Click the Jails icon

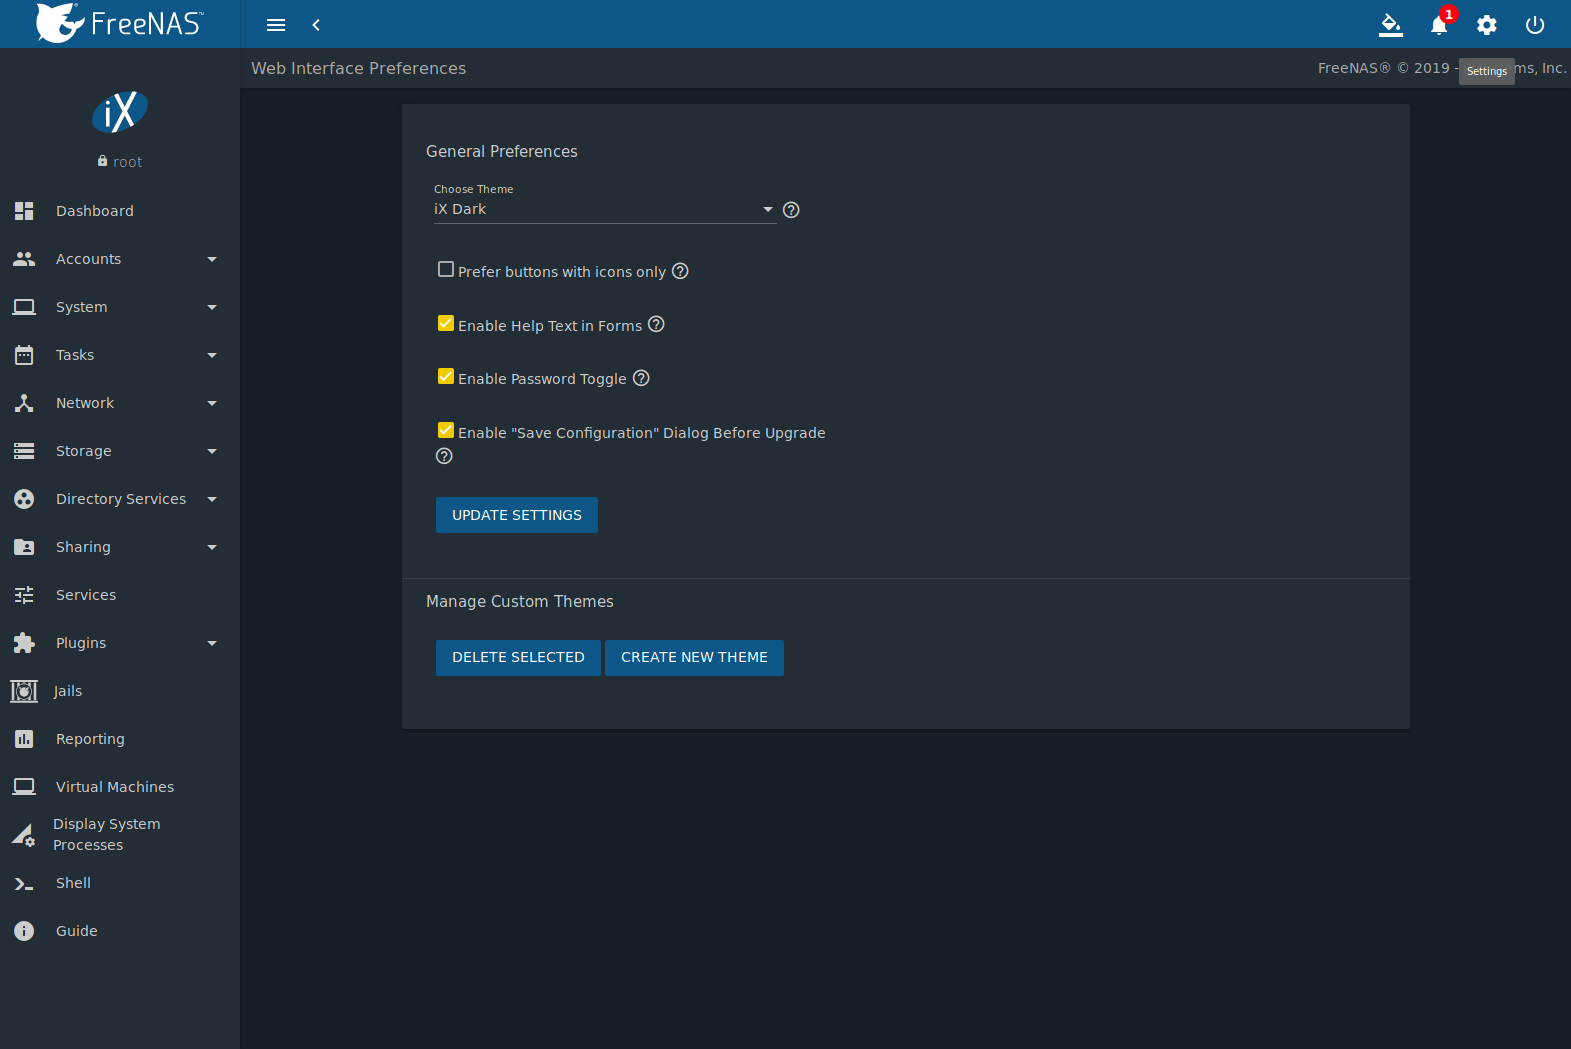pyautogui.click(x=24, y=691)
